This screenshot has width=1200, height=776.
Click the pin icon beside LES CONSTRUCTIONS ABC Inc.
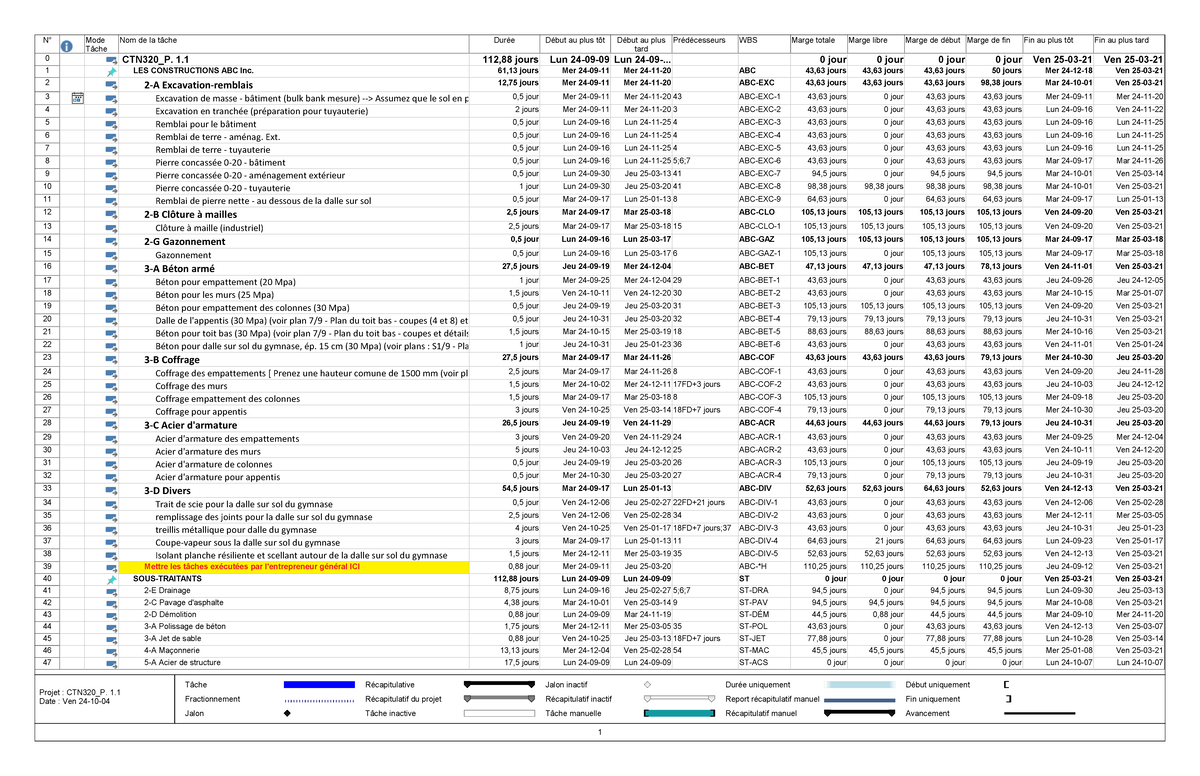point(111,72)
